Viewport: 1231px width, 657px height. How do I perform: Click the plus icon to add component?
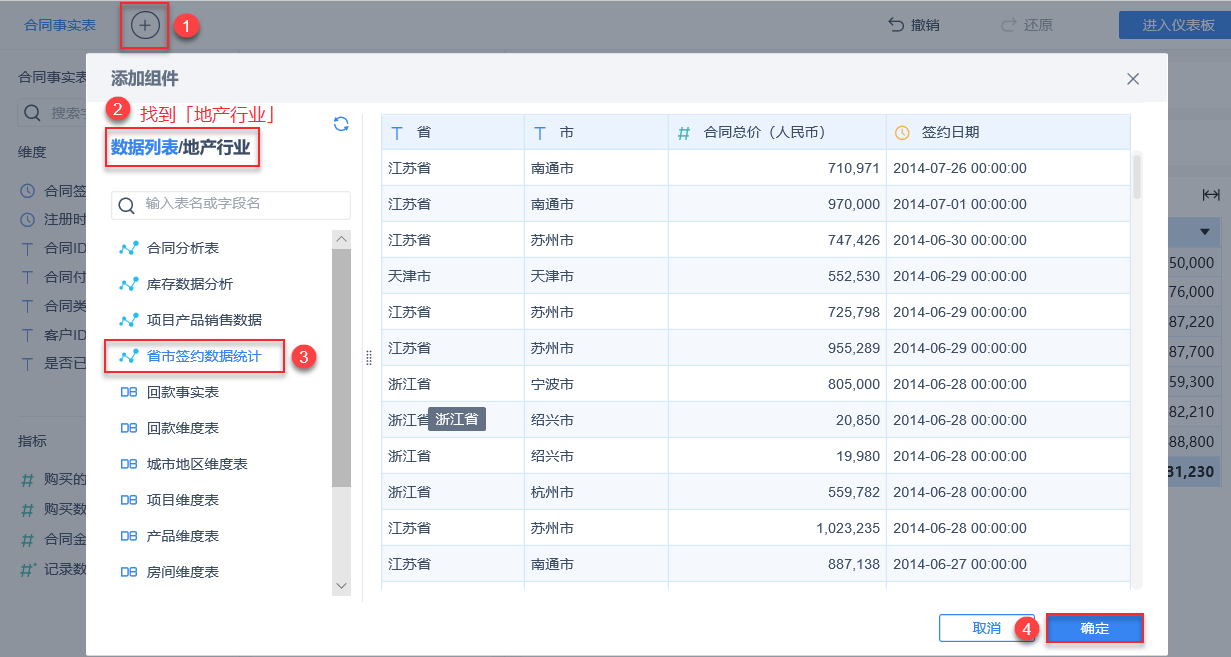click(145, 26)
